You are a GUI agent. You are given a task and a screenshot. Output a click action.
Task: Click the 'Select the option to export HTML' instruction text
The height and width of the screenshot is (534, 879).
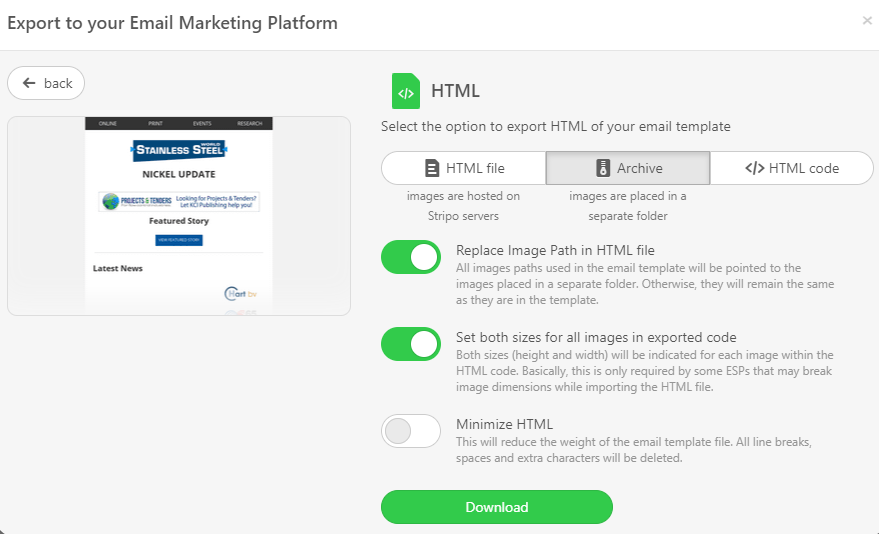pyautogui.click(x=556, y=127)
